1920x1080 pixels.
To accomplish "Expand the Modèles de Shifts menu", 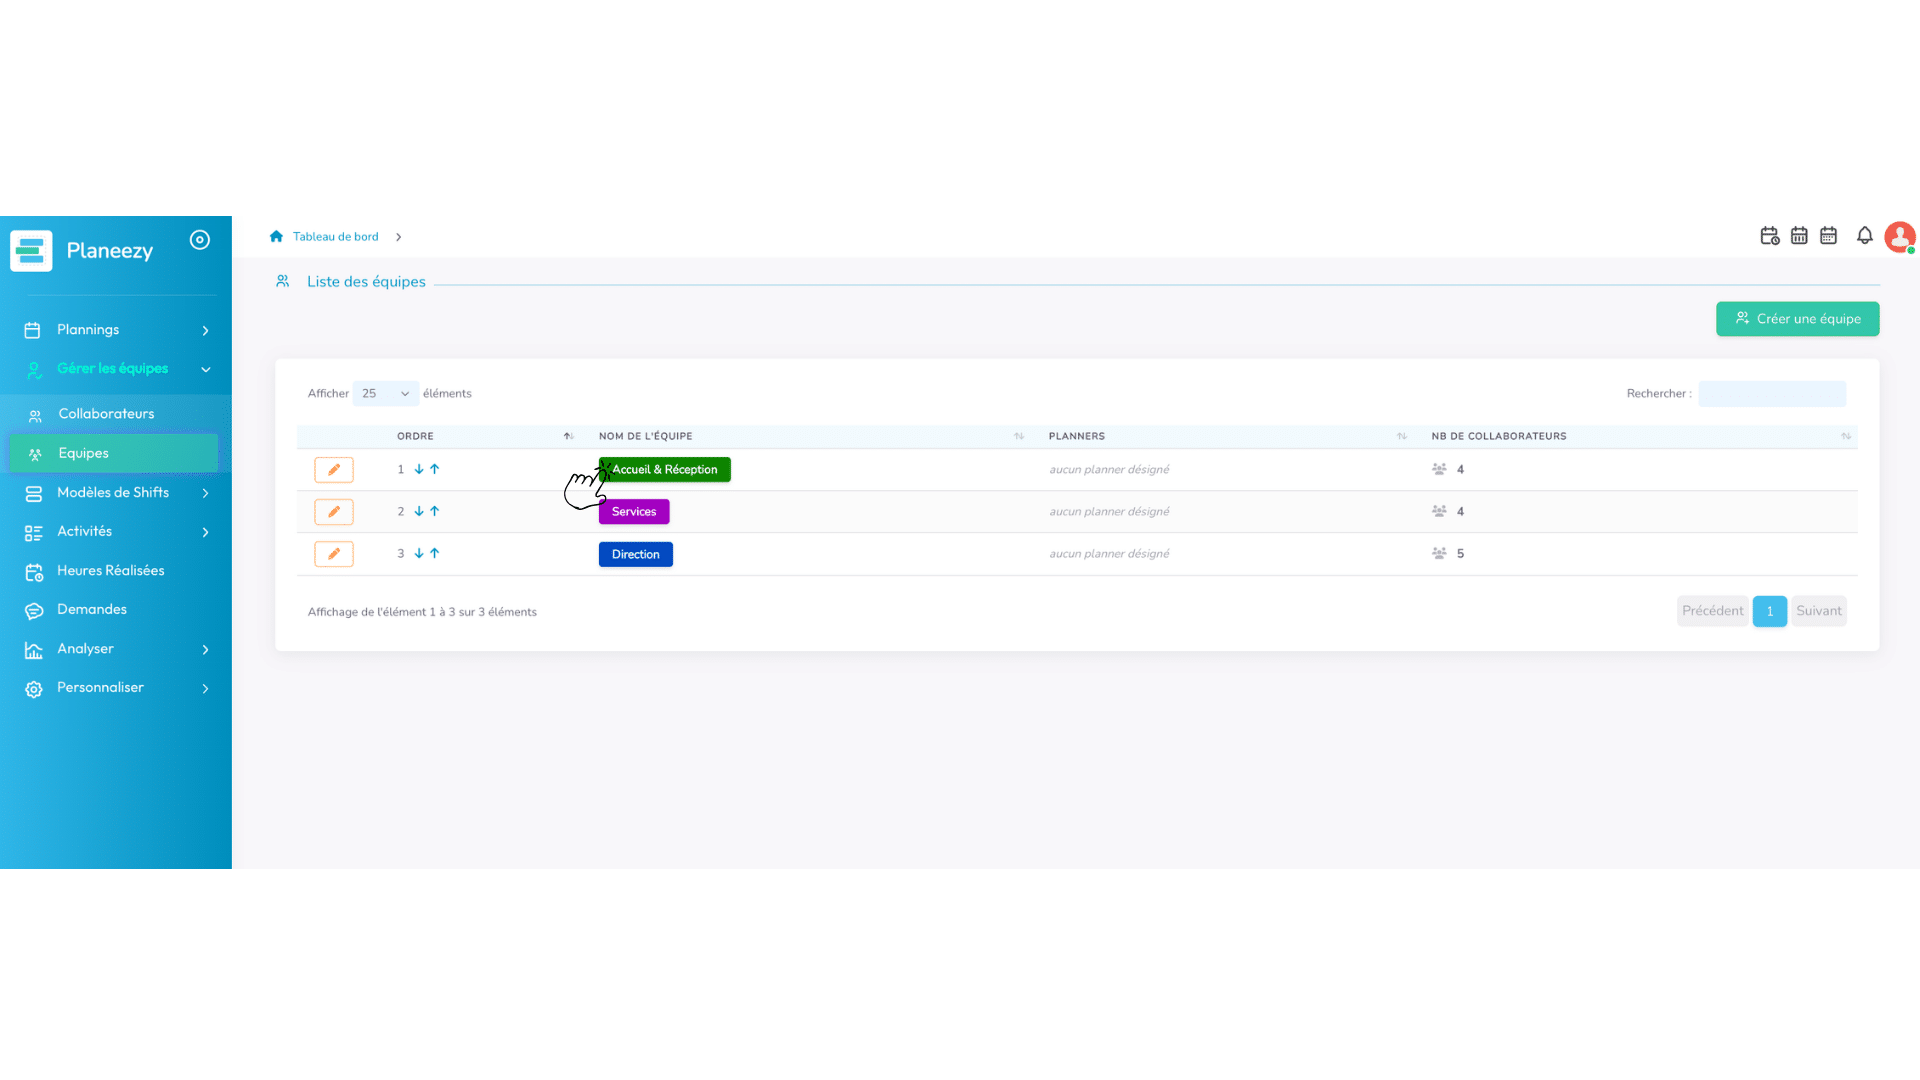I will 116,493.
